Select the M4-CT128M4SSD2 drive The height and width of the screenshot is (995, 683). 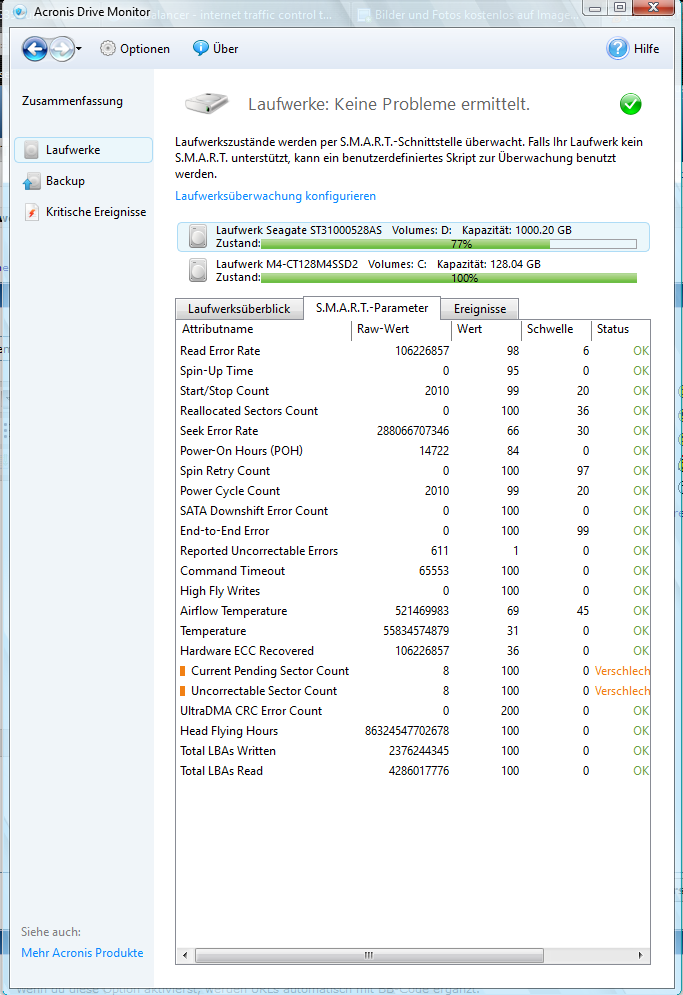click(413, 270)
